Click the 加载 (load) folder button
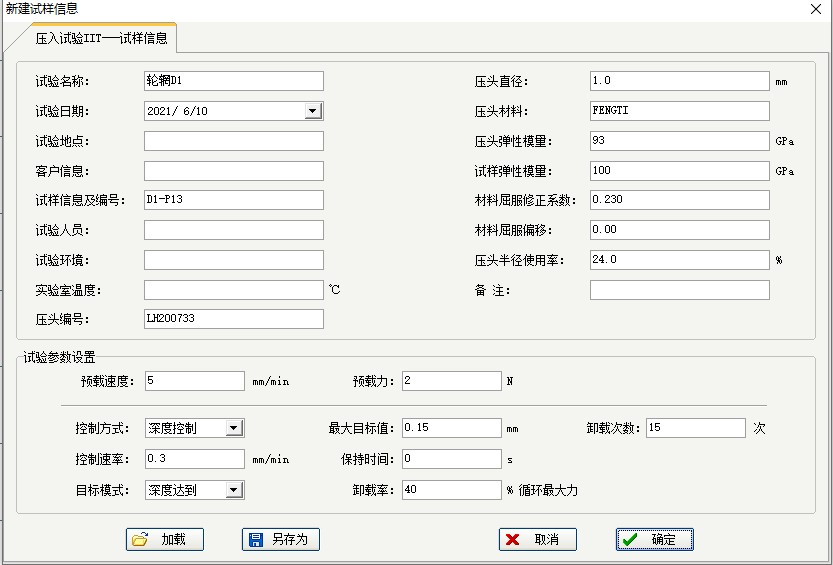This screenshot has width=833, height=565. [165, 539]
